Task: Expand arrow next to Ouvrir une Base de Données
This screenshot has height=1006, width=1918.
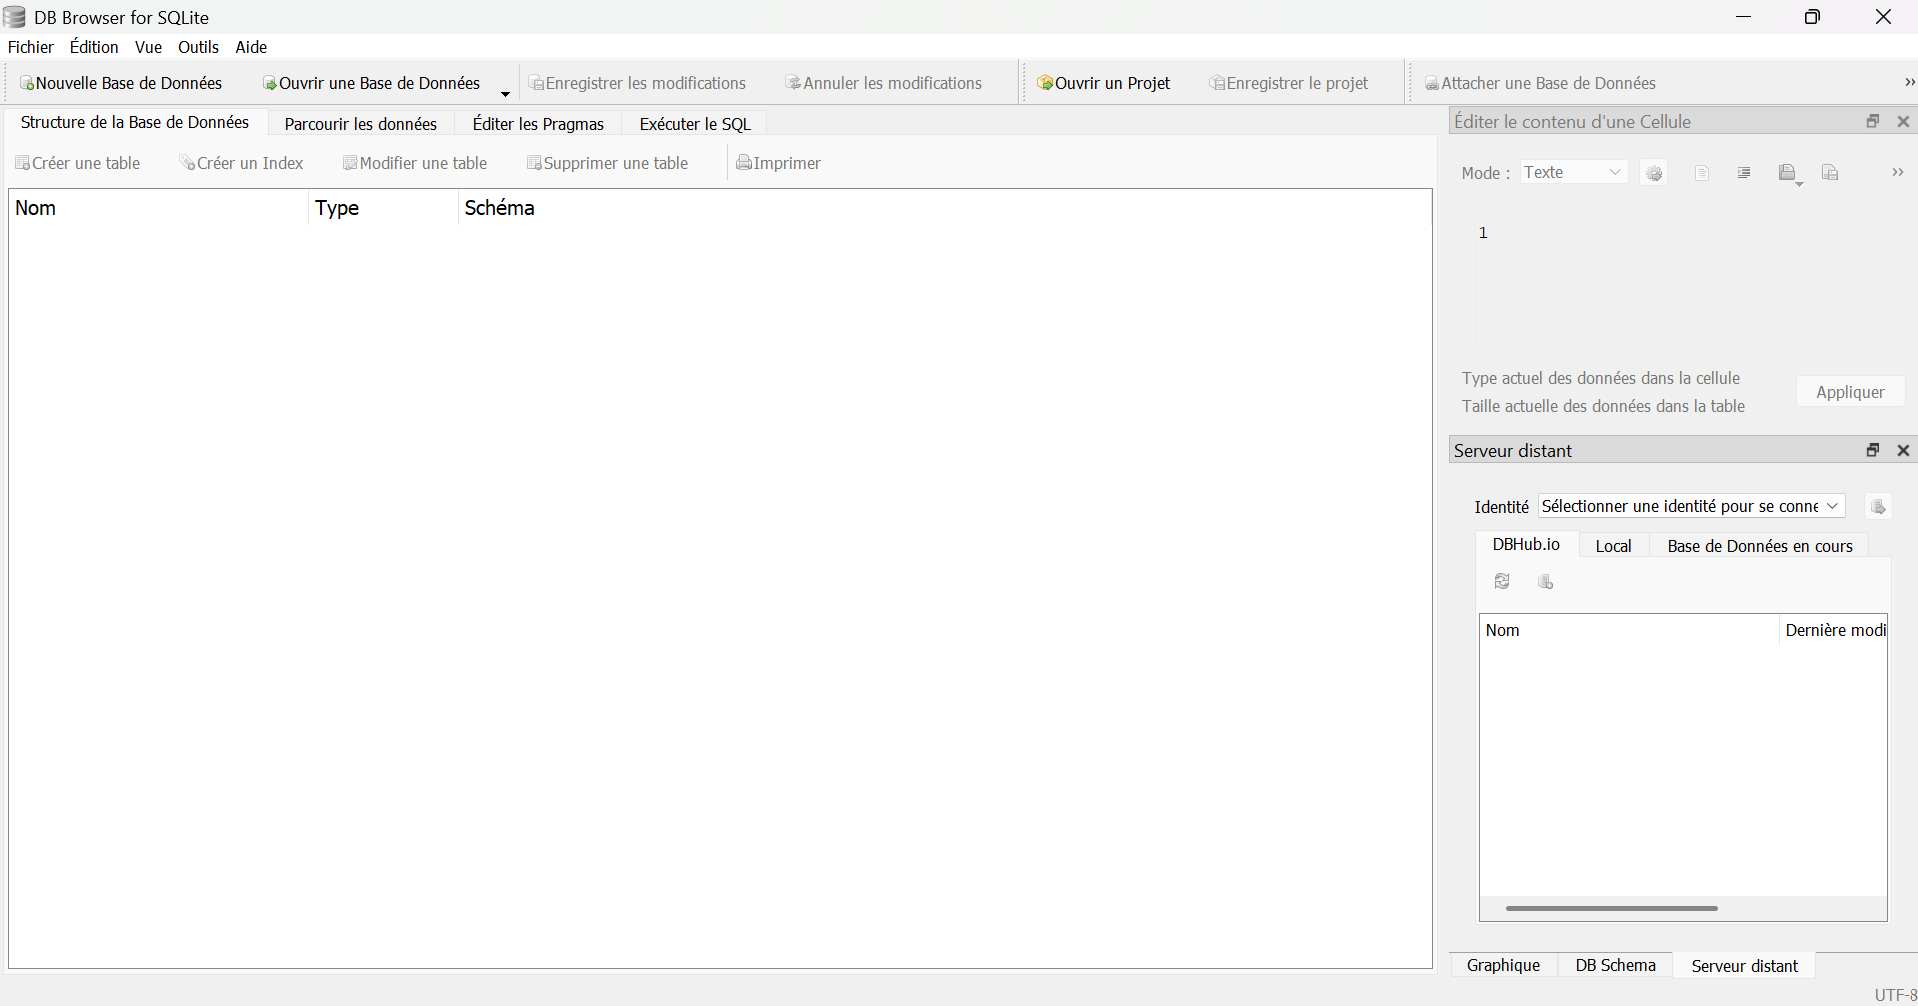Action: (x=505, y=93)
